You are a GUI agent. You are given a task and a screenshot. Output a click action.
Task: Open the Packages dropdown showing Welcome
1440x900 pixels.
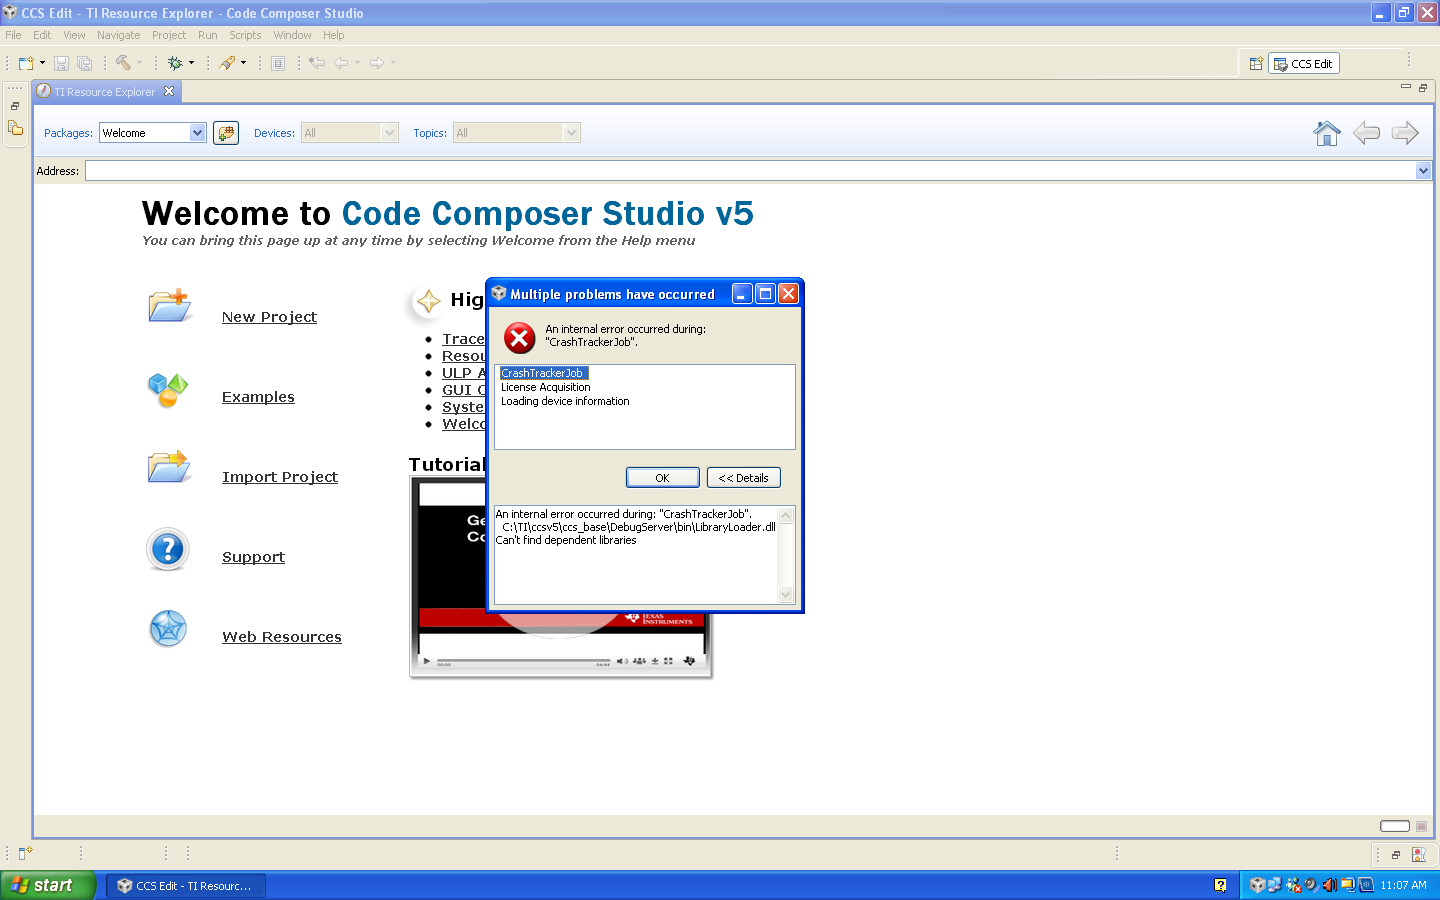(x=153, y=133)
